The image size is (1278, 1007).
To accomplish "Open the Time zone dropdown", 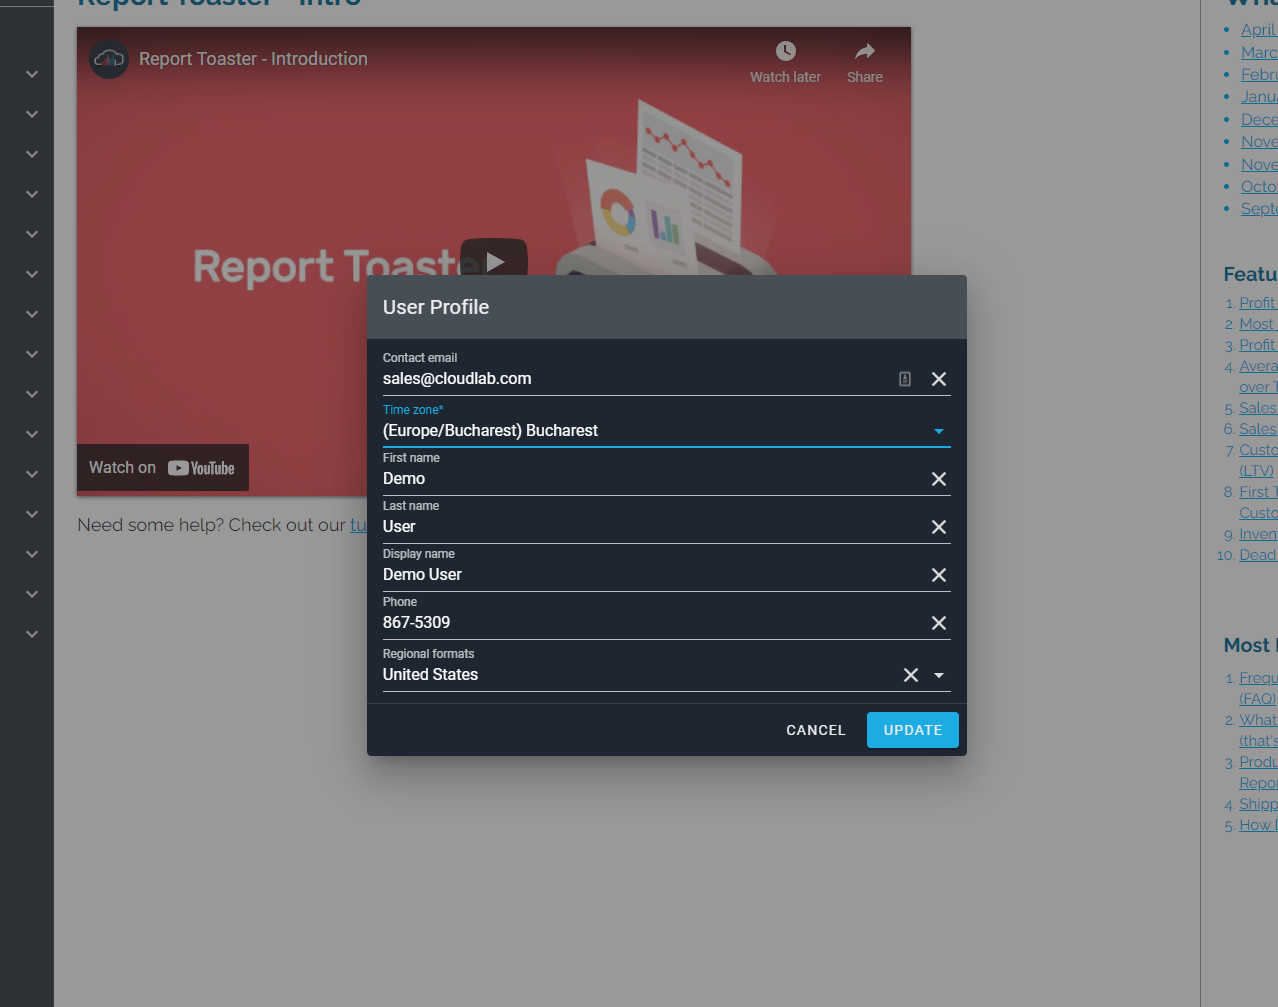I will pos(938,430).
